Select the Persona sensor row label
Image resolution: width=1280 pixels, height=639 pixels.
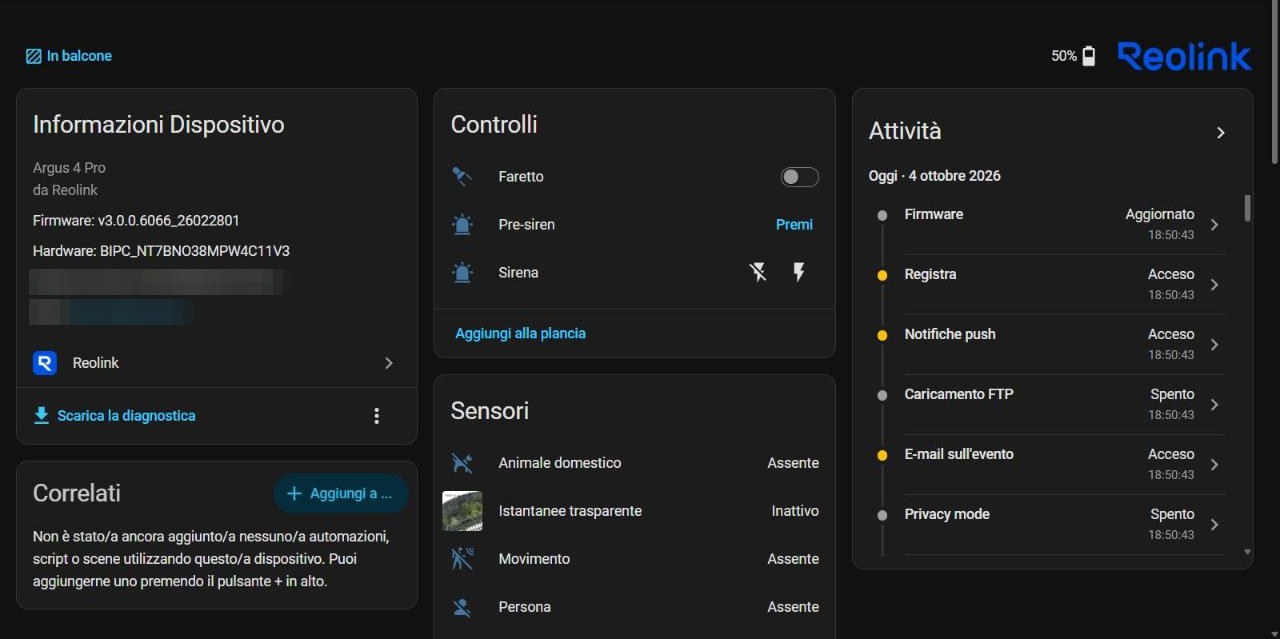click(x=524, y=607)
